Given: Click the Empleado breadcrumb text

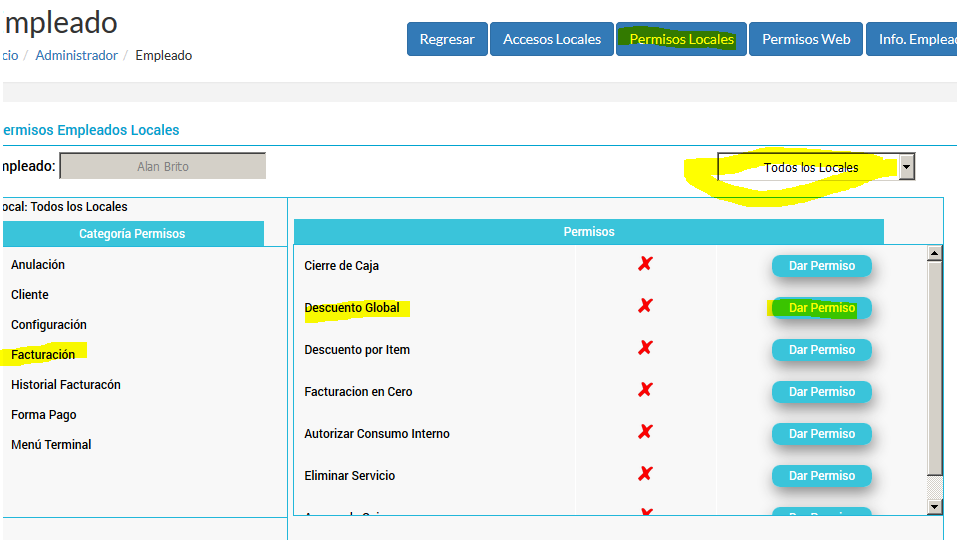Looking at the screenshot, I should (x=164, y=56).
